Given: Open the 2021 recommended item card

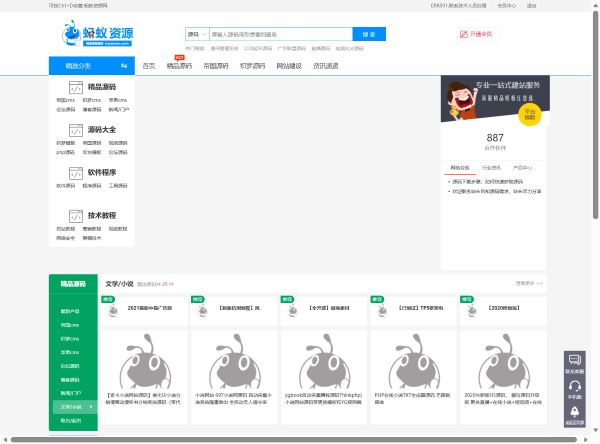Looking at the screenshot, I should click(145, 311).
